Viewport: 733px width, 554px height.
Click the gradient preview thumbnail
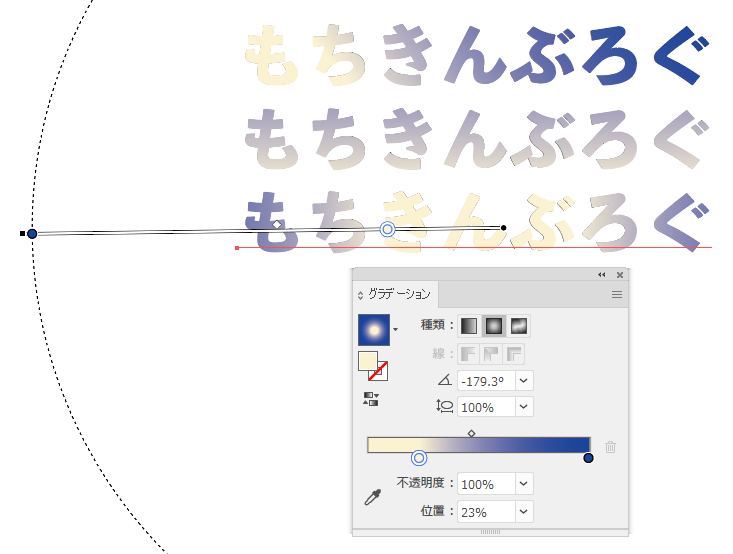pos(374,330)
